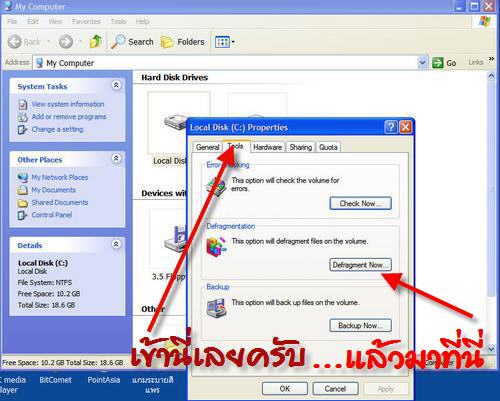Collapse the Other Places panel
The image size is (500, 401).
click(116, 158)
